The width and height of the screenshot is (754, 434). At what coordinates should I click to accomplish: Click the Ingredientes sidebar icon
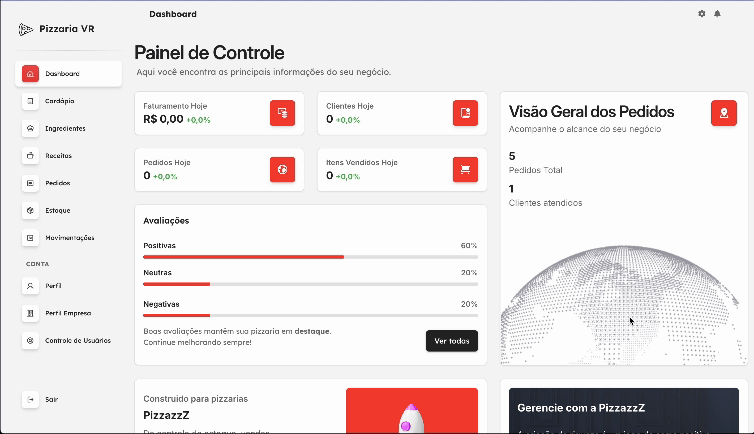click(x=30, y=128)
